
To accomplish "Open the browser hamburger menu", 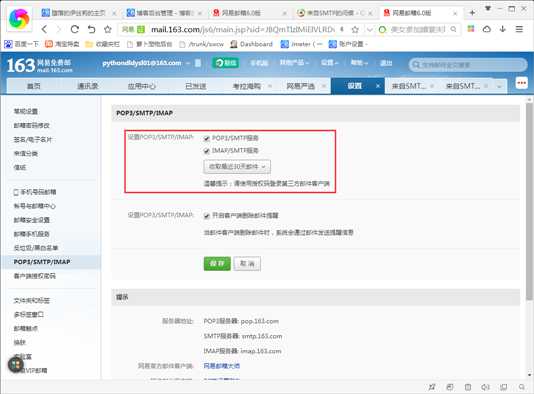I will (x=519, y=29).
